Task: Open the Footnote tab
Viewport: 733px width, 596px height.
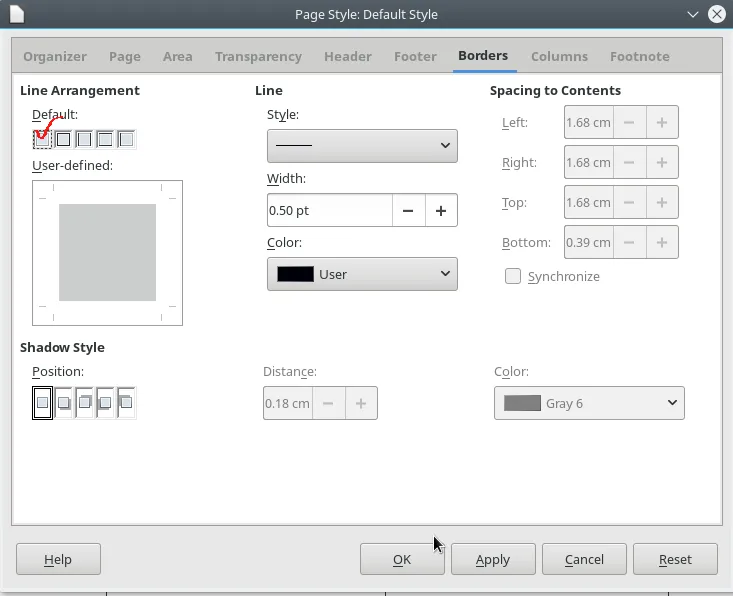Action: click(640, 57)
